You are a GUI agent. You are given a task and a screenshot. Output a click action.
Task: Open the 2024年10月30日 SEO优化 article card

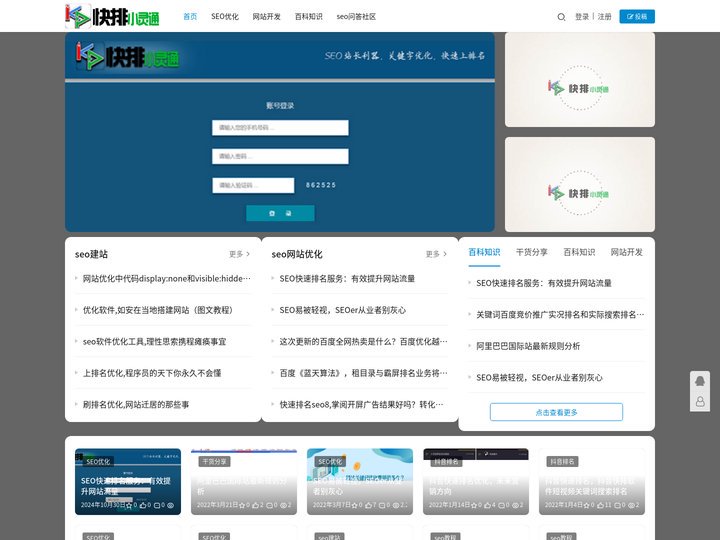128,481
